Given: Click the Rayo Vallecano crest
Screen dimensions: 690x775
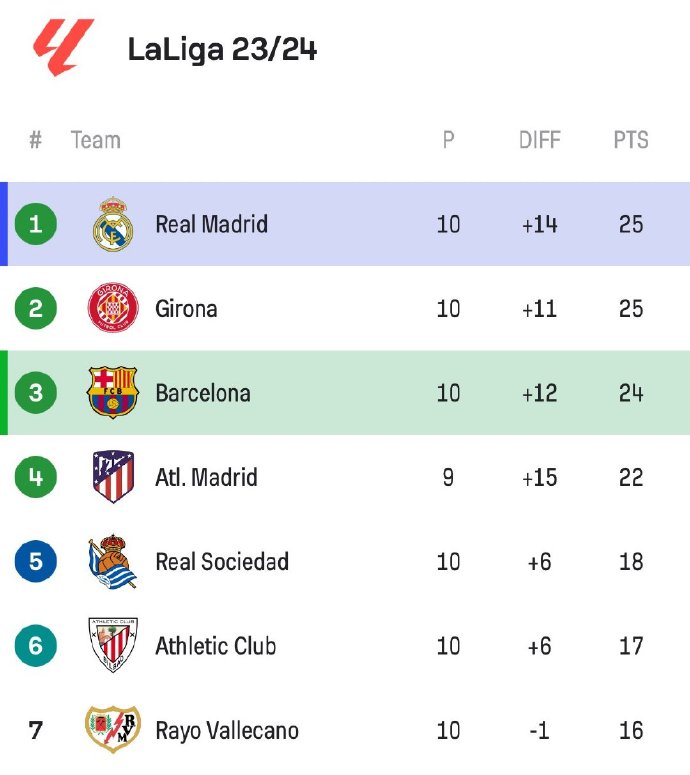Looking at the screenshot, I should (x=112, y=730).
